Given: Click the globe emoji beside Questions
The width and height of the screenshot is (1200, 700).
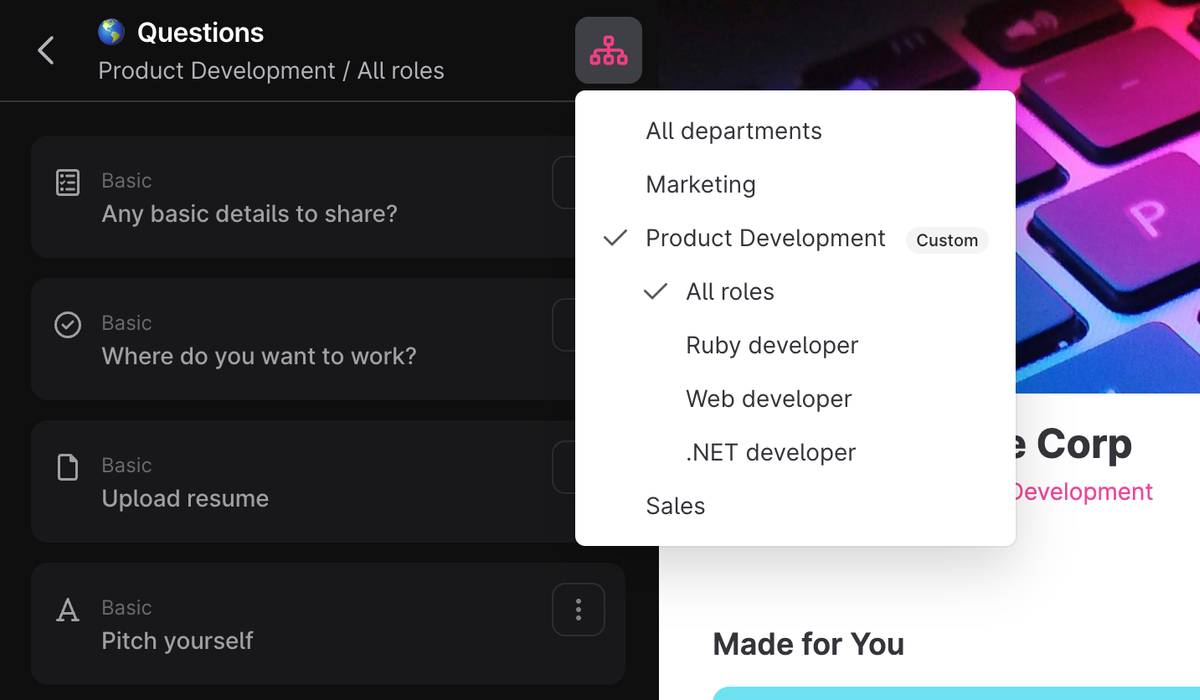Looking at the screenshot, I should click(111, 32).
